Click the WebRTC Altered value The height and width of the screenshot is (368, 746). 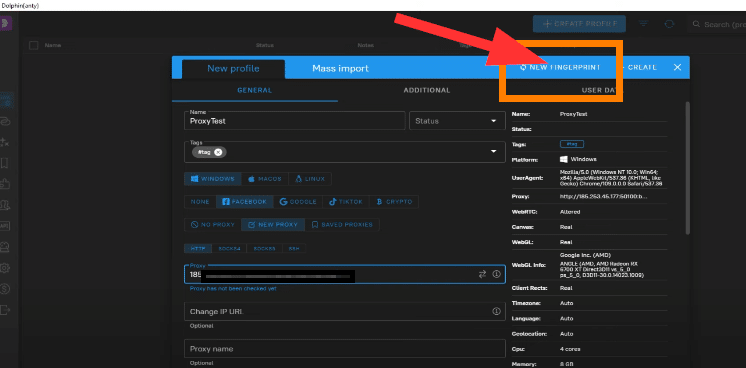click(x=570, y=212)
